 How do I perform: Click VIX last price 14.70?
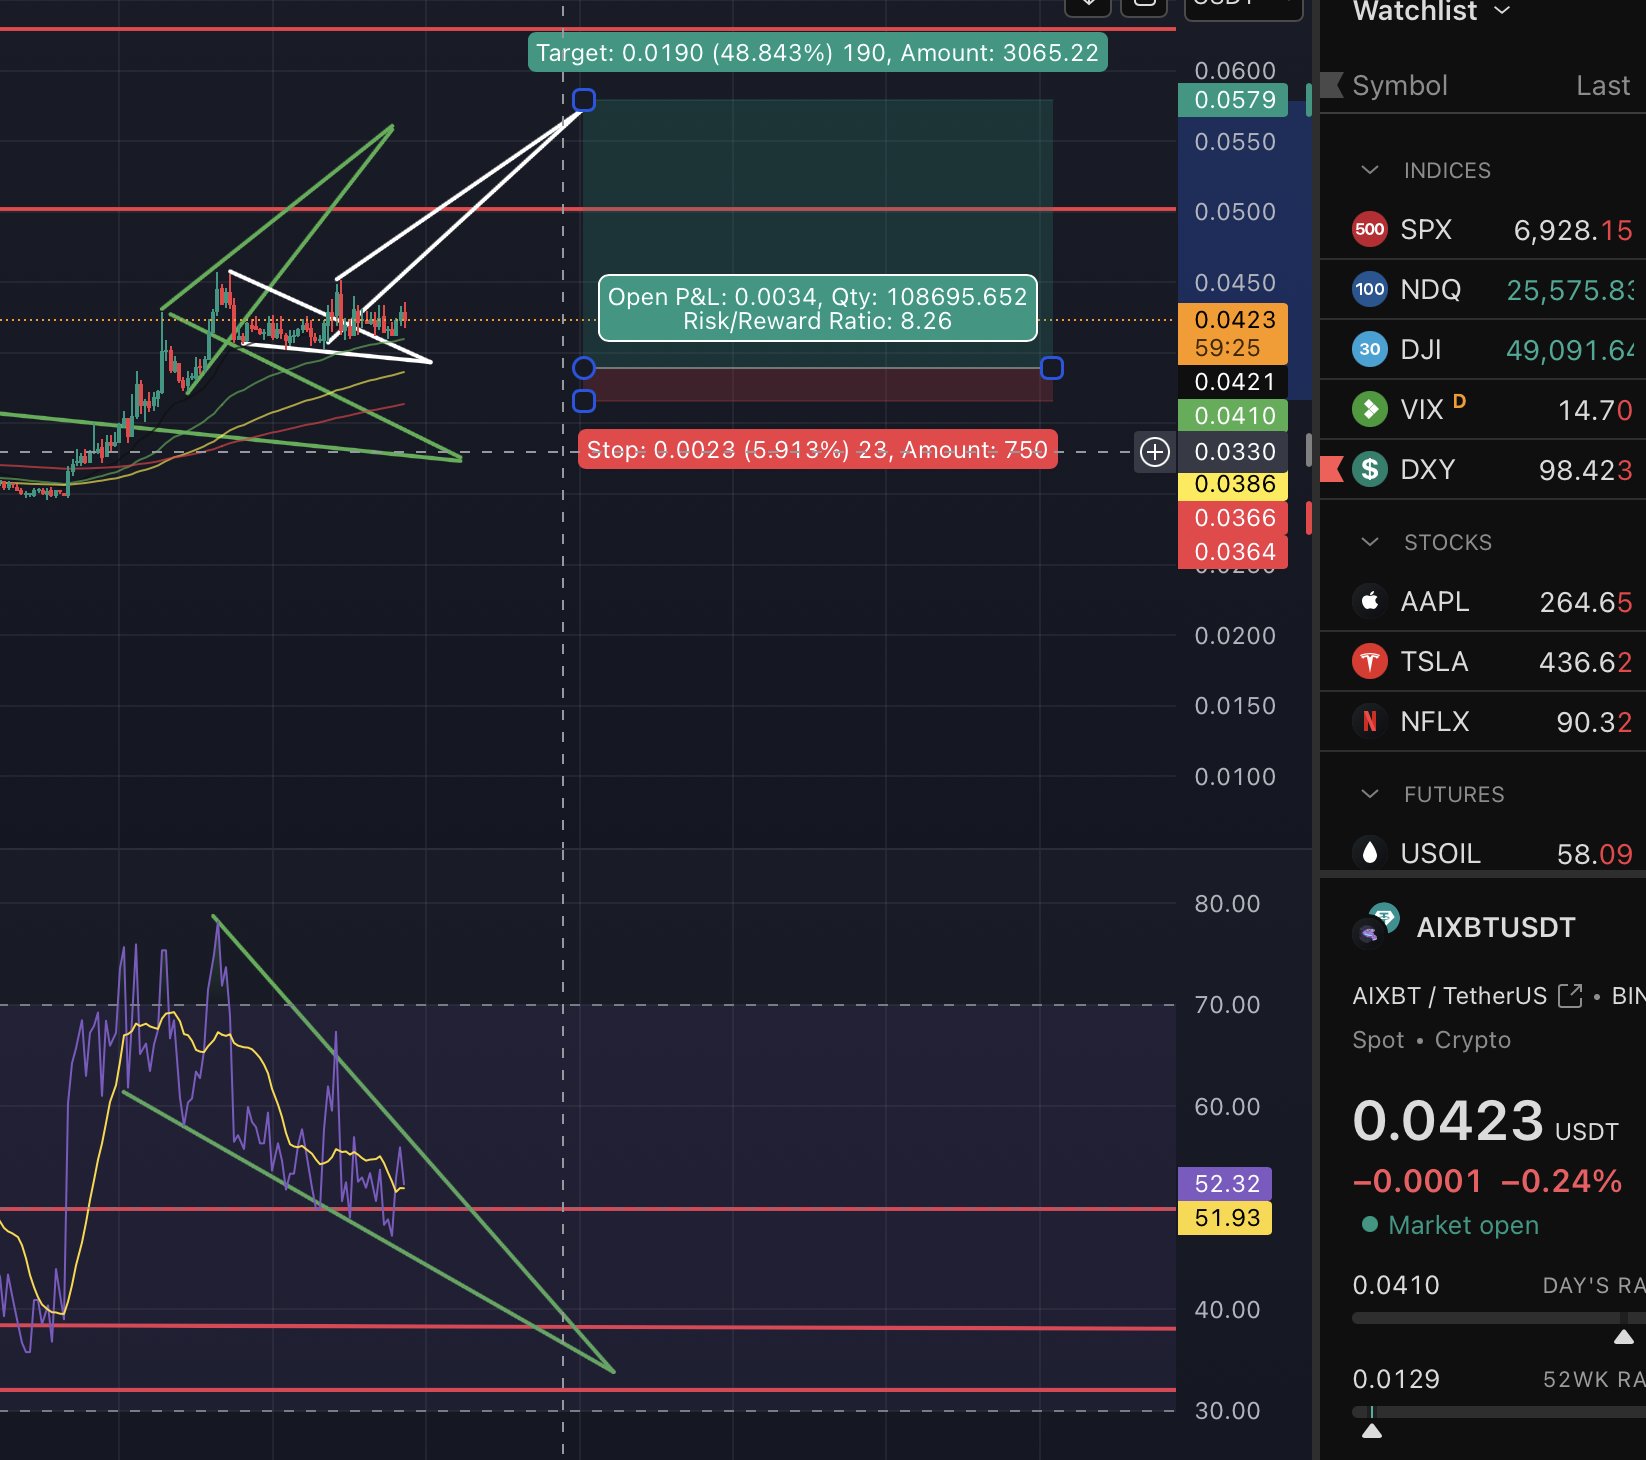pos(1595,411)
